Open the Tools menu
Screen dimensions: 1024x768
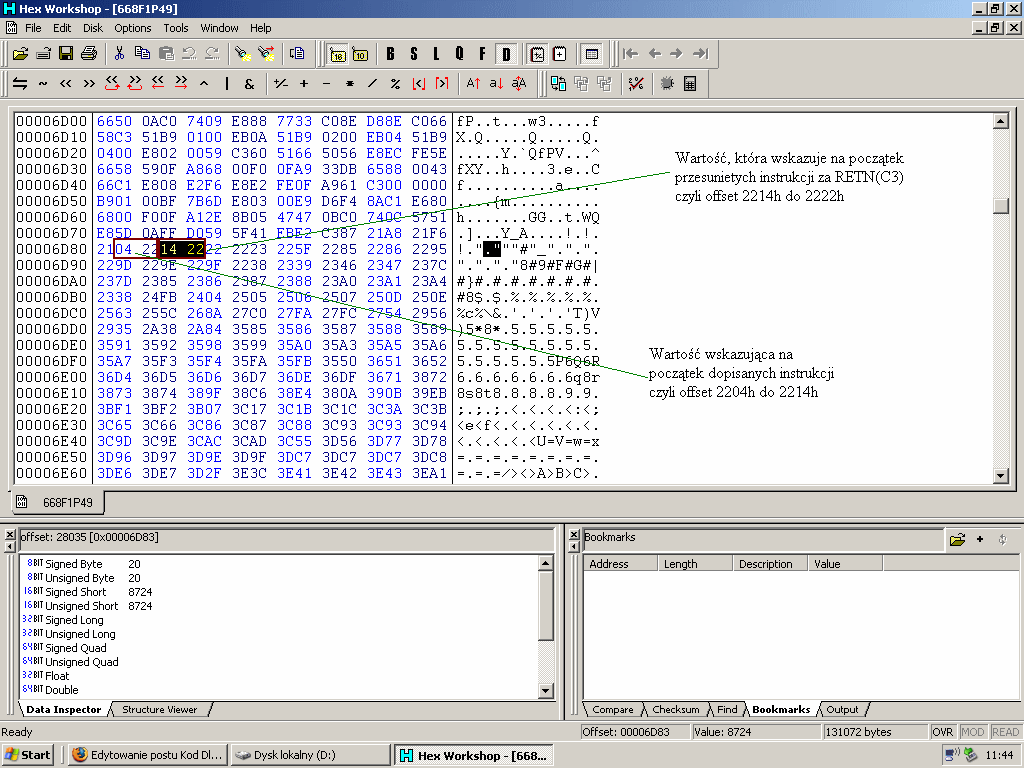pyautogui.click(x=176, y=28)
